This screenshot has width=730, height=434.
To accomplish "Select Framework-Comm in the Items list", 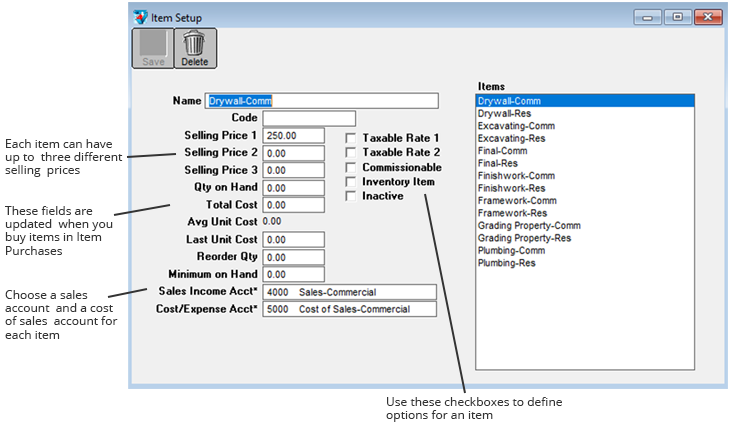I will click(x=516, y=201).
